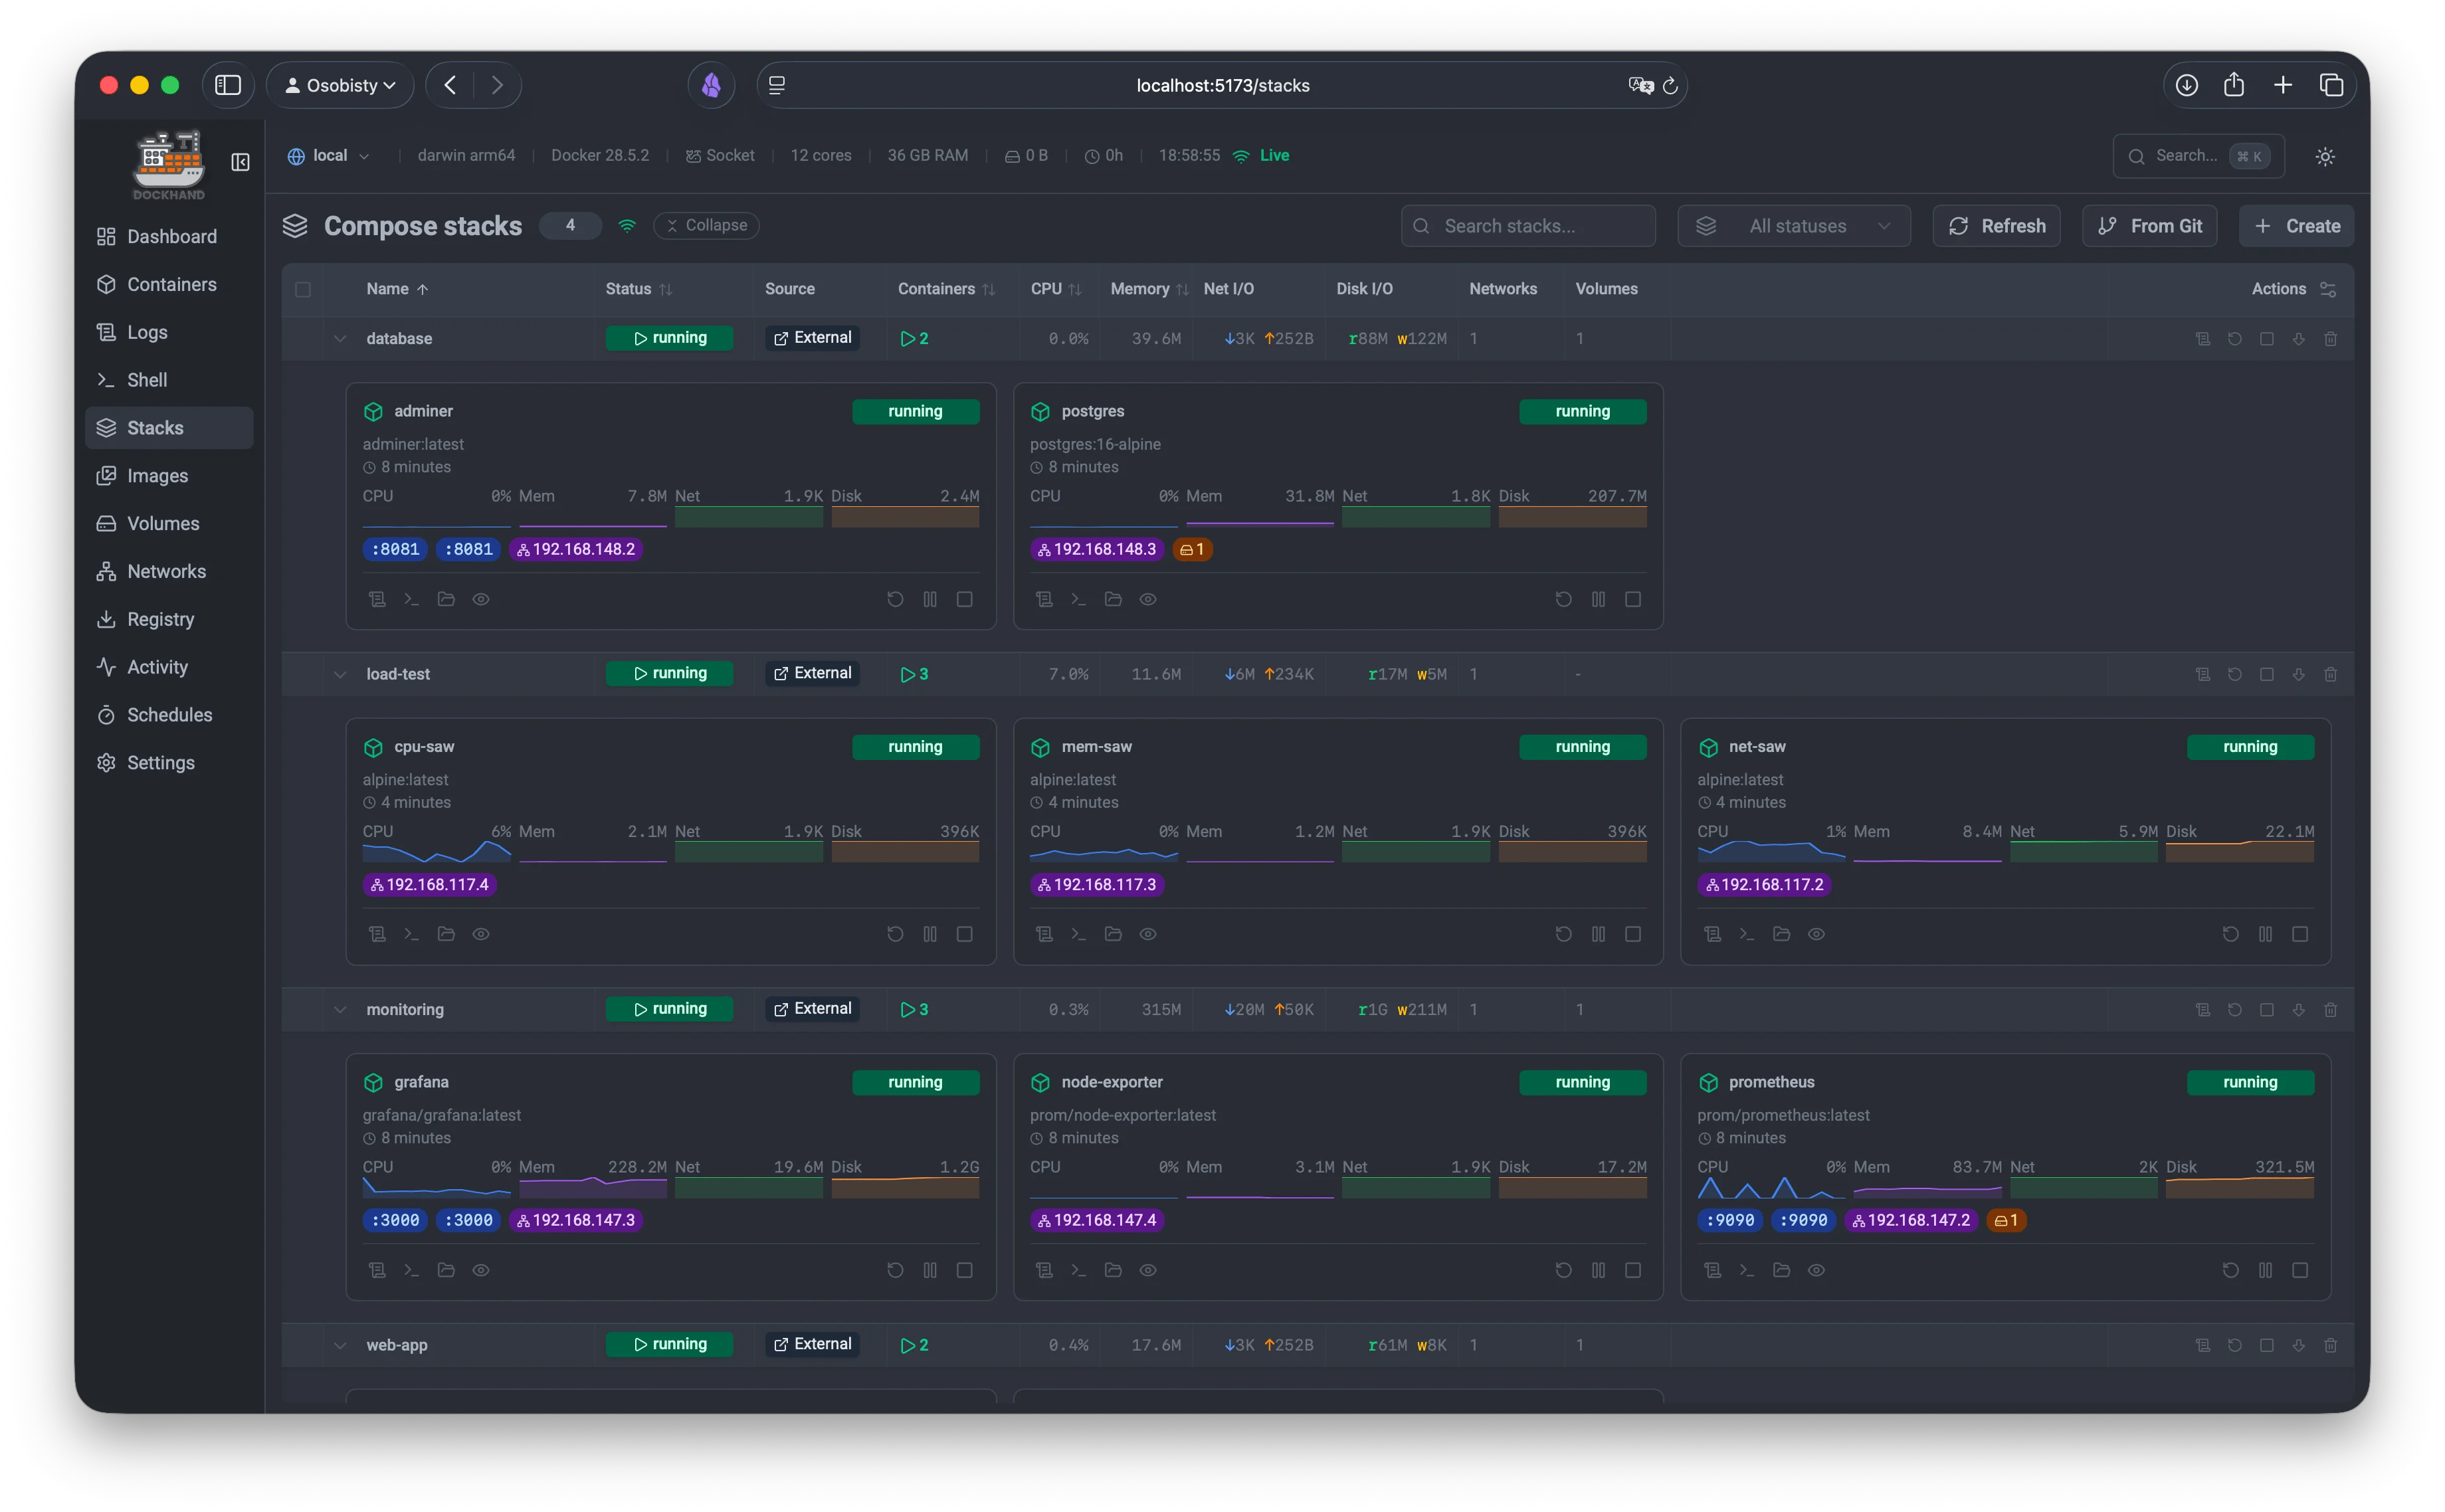Tick the select-all stacks checkbox
This screenshot has width=2445, height=1512.
[x=303, y=290]
